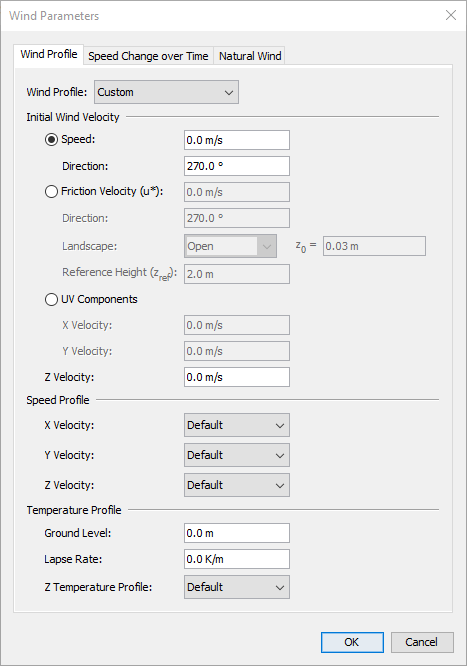Open the Speed Profile Z Velocity dropdown
This screenshot has width=467, height=666.
[237, 485]
